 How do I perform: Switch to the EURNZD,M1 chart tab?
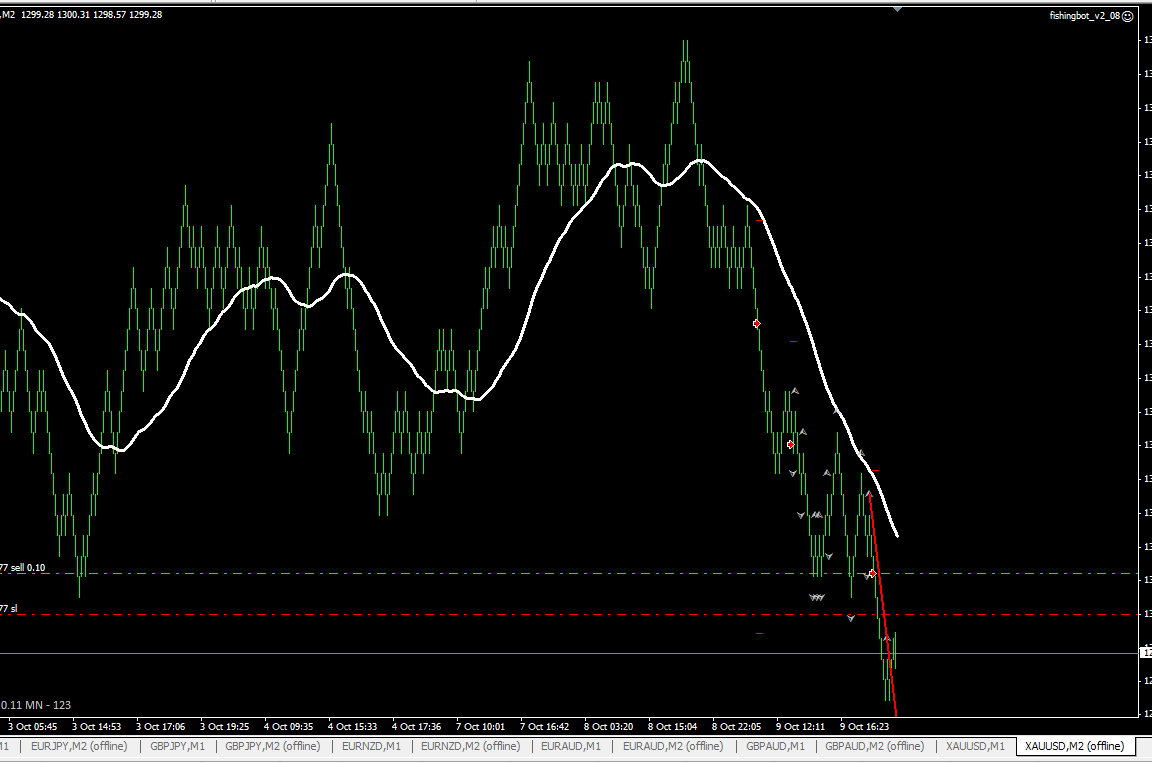[371, 746]
